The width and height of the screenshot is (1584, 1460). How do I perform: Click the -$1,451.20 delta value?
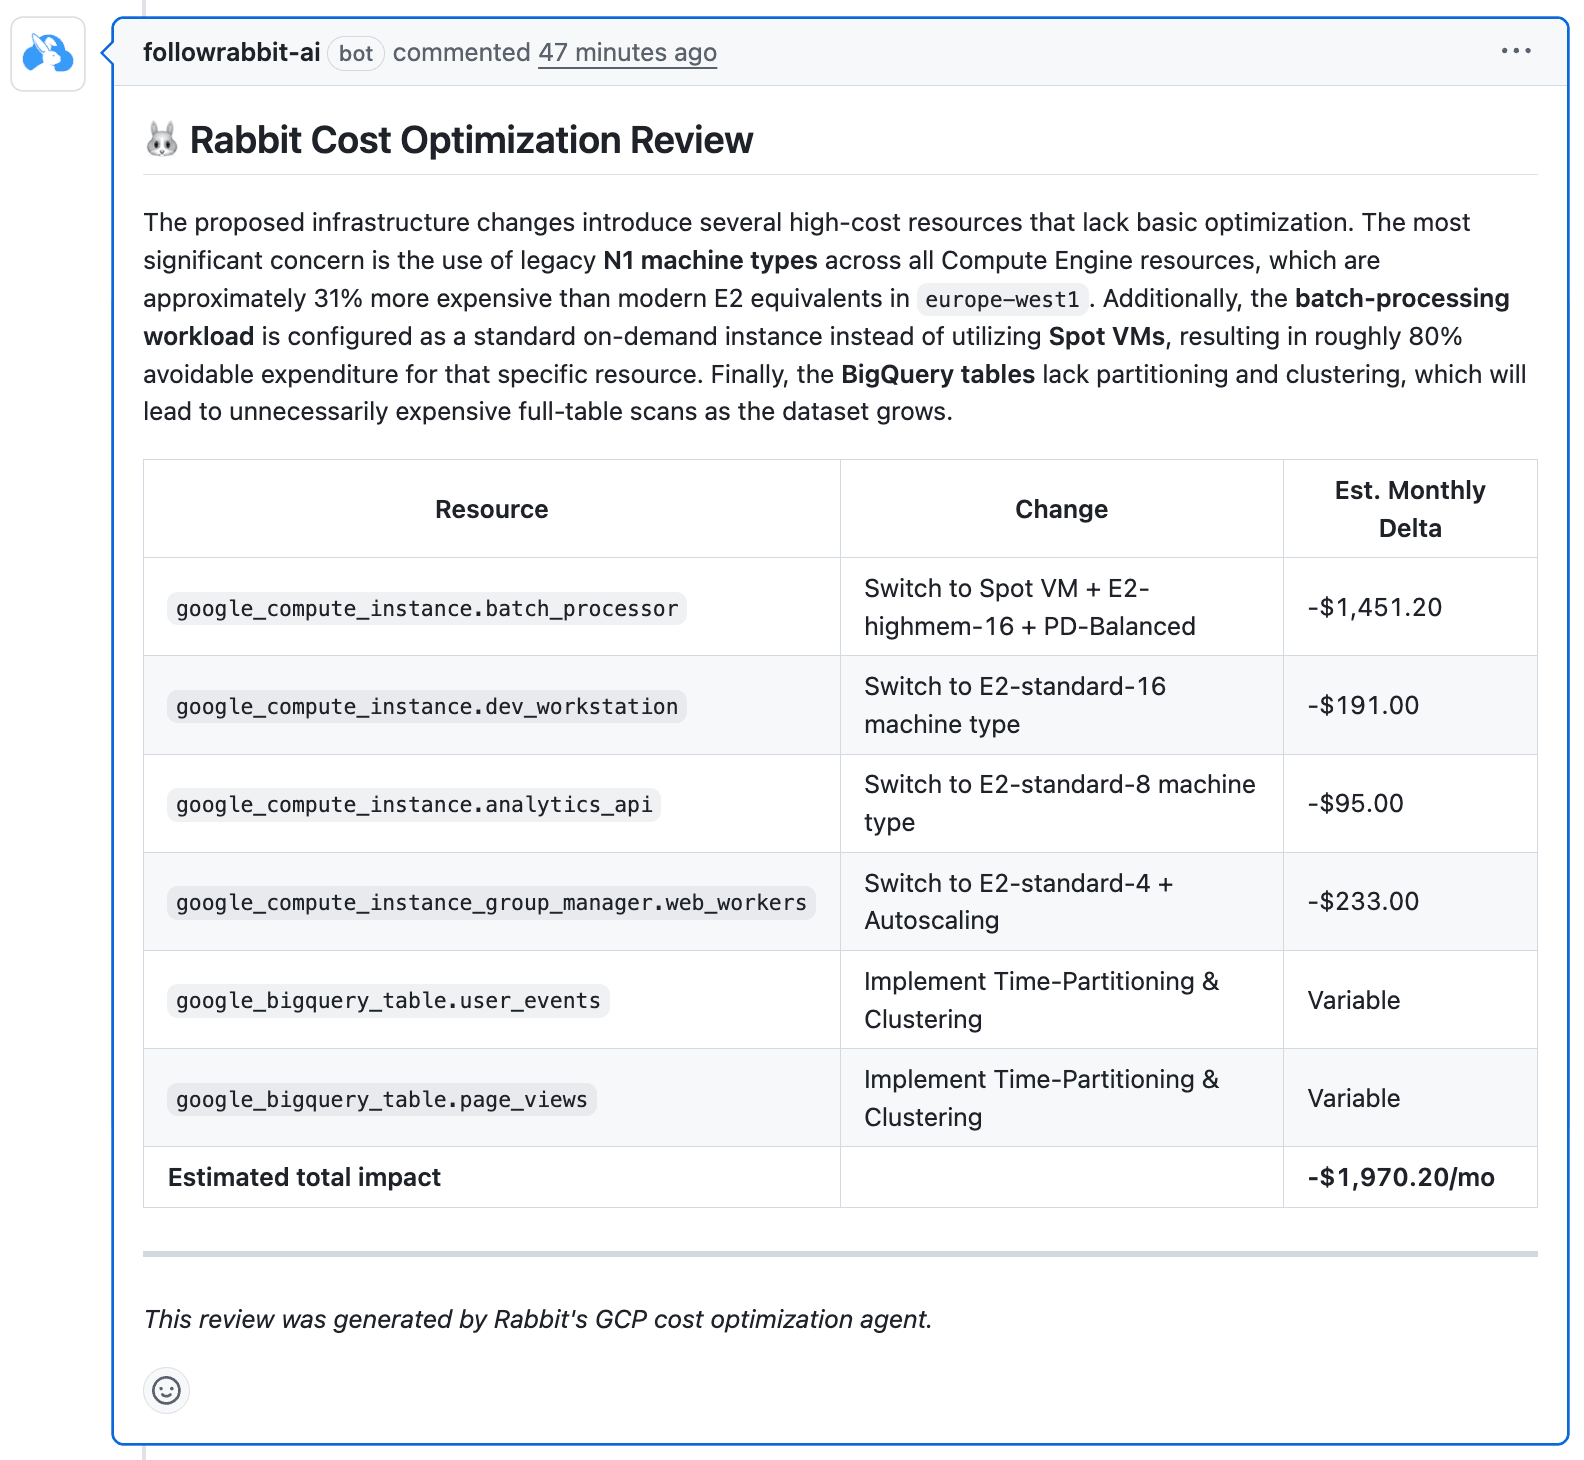pyautogui.click(x=1375, y=607)
